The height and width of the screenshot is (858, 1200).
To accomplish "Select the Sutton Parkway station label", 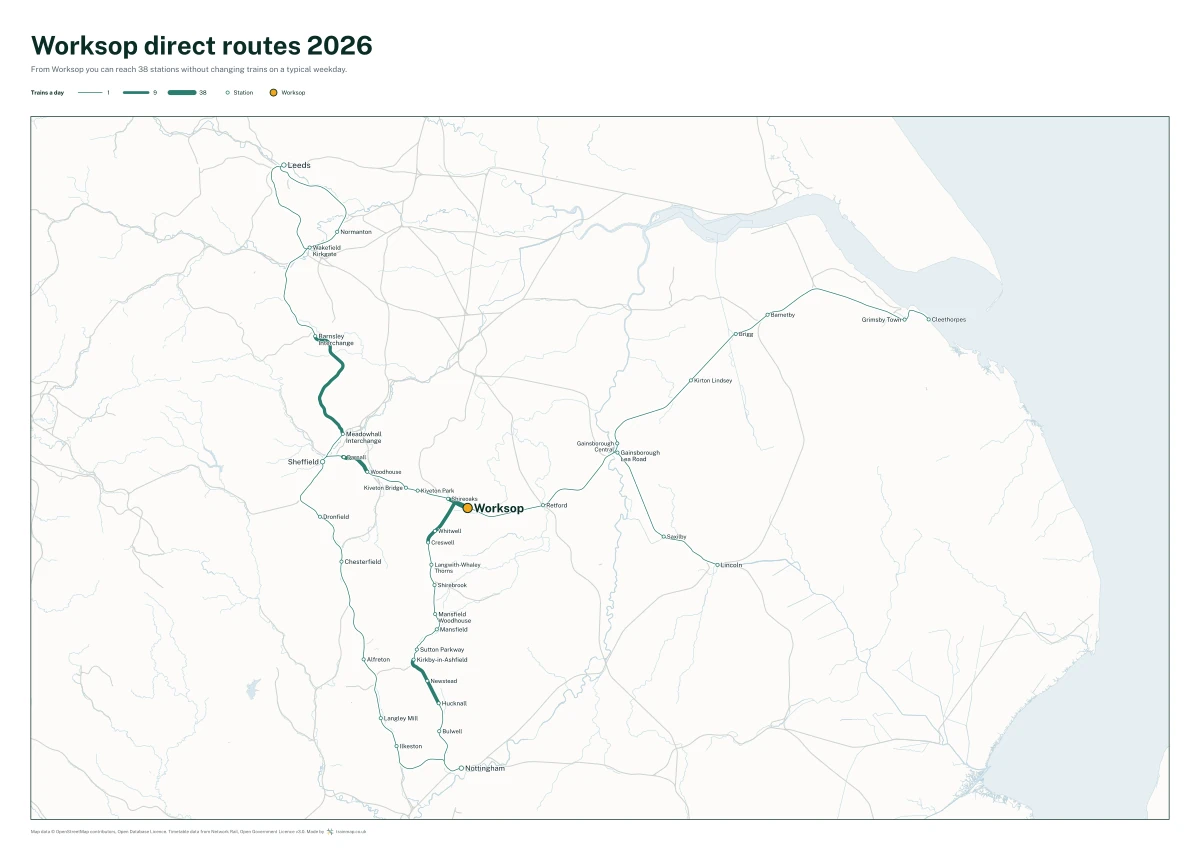I will 442,650.
